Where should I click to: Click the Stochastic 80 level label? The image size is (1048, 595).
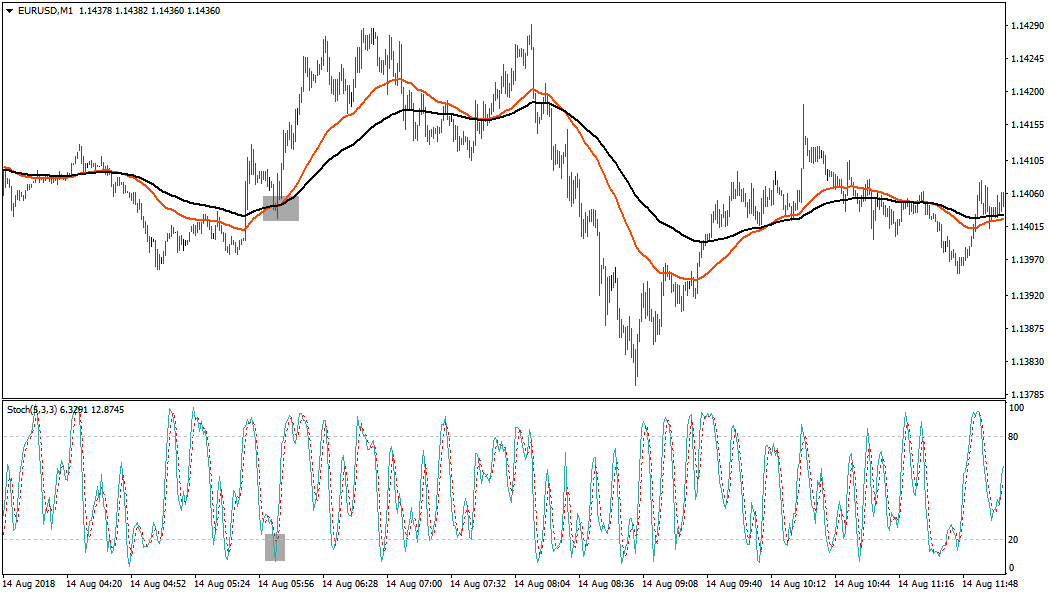(x=1013, y=437)
